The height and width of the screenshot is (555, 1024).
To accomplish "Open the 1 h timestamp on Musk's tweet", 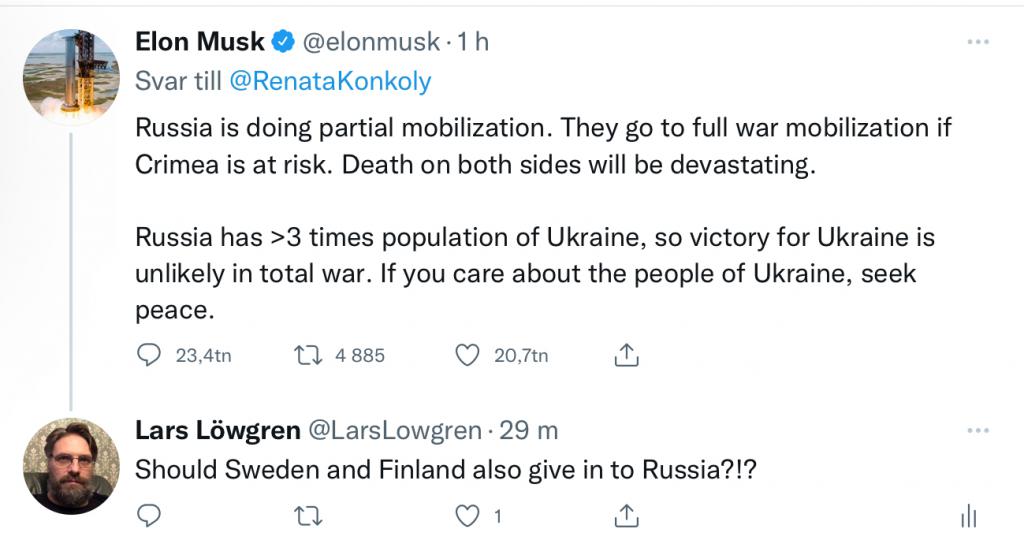I will click(x=473, y=42).
